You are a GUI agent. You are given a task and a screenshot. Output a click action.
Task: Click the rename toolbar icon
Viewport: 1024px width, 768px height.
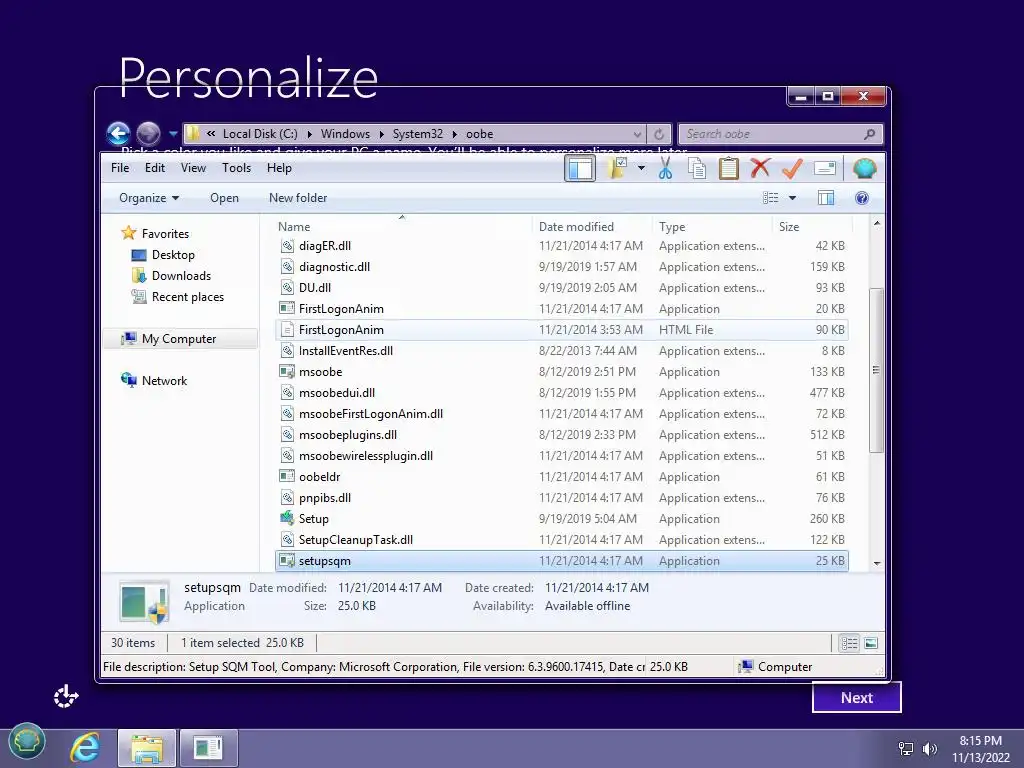pyautogui.click(x=825, y=168)
